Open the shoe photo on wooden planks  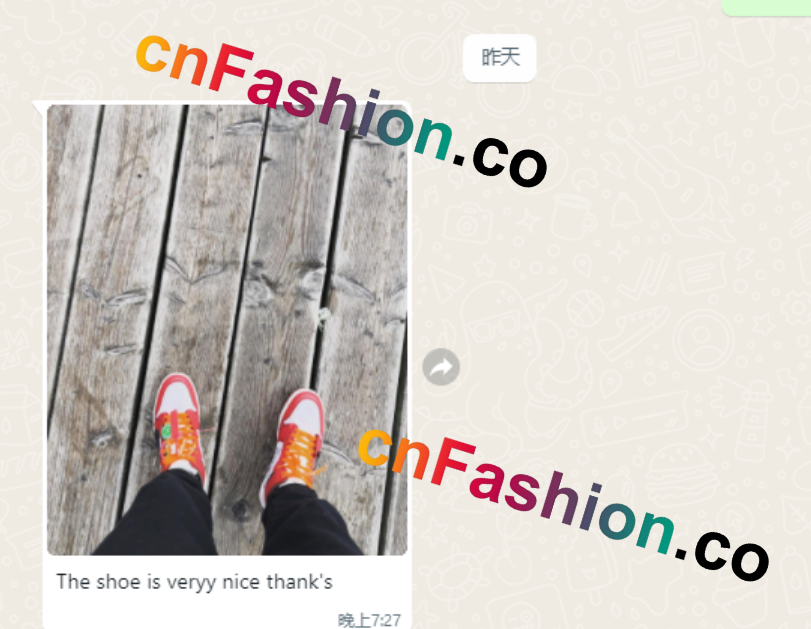(x=227, y=330)
